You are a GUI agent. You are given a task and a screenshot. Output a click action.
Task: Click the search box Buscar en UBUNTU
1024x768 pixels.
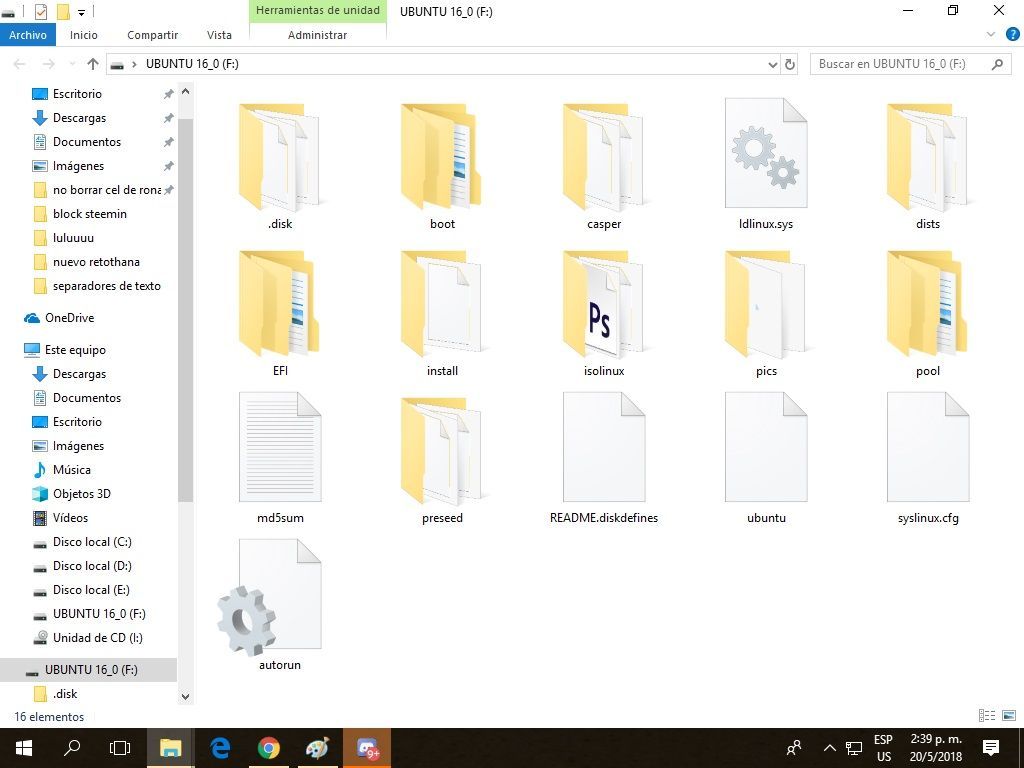(910, 64)
